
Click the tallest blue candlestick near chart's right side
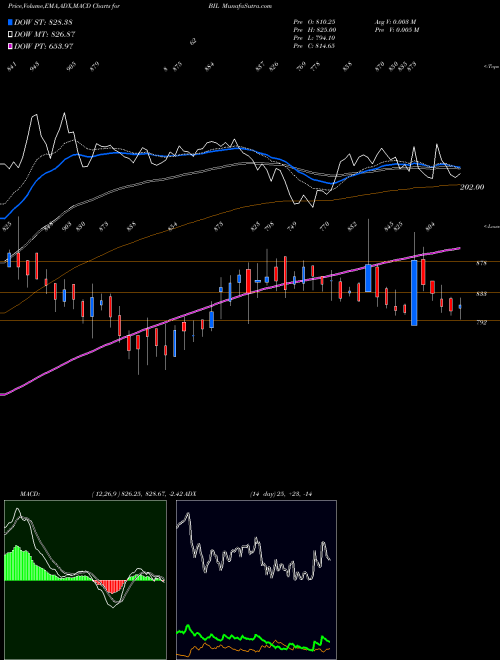414,293
